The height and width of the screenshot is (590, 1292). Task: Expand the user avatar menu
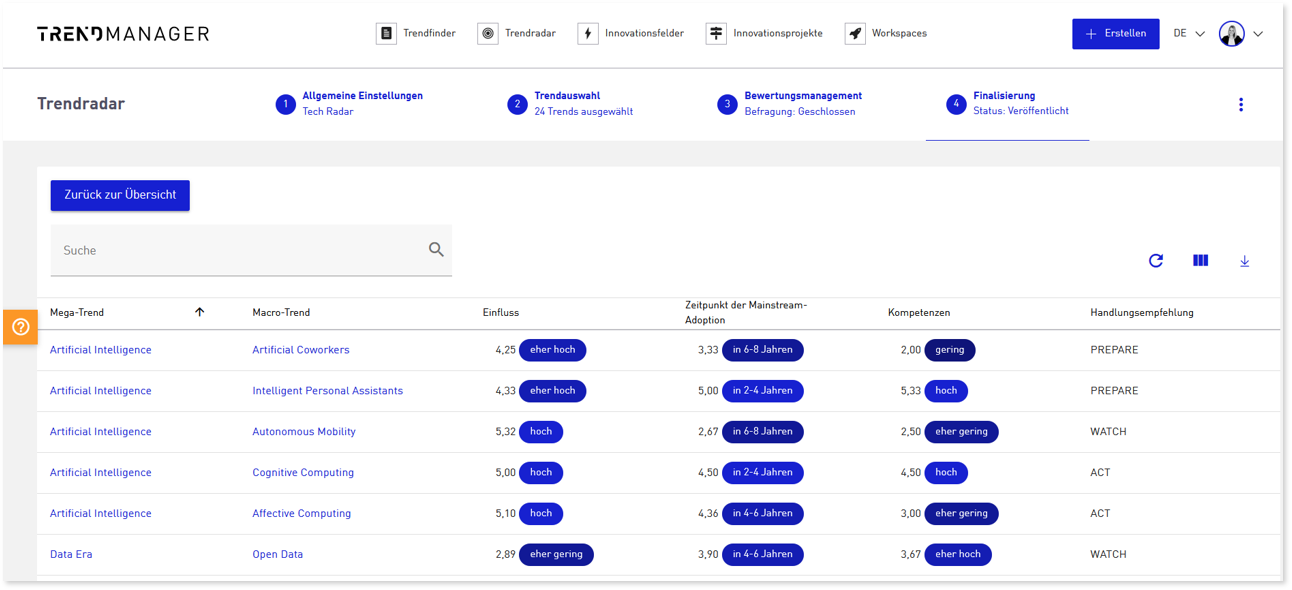click(x=1241, y=34)
